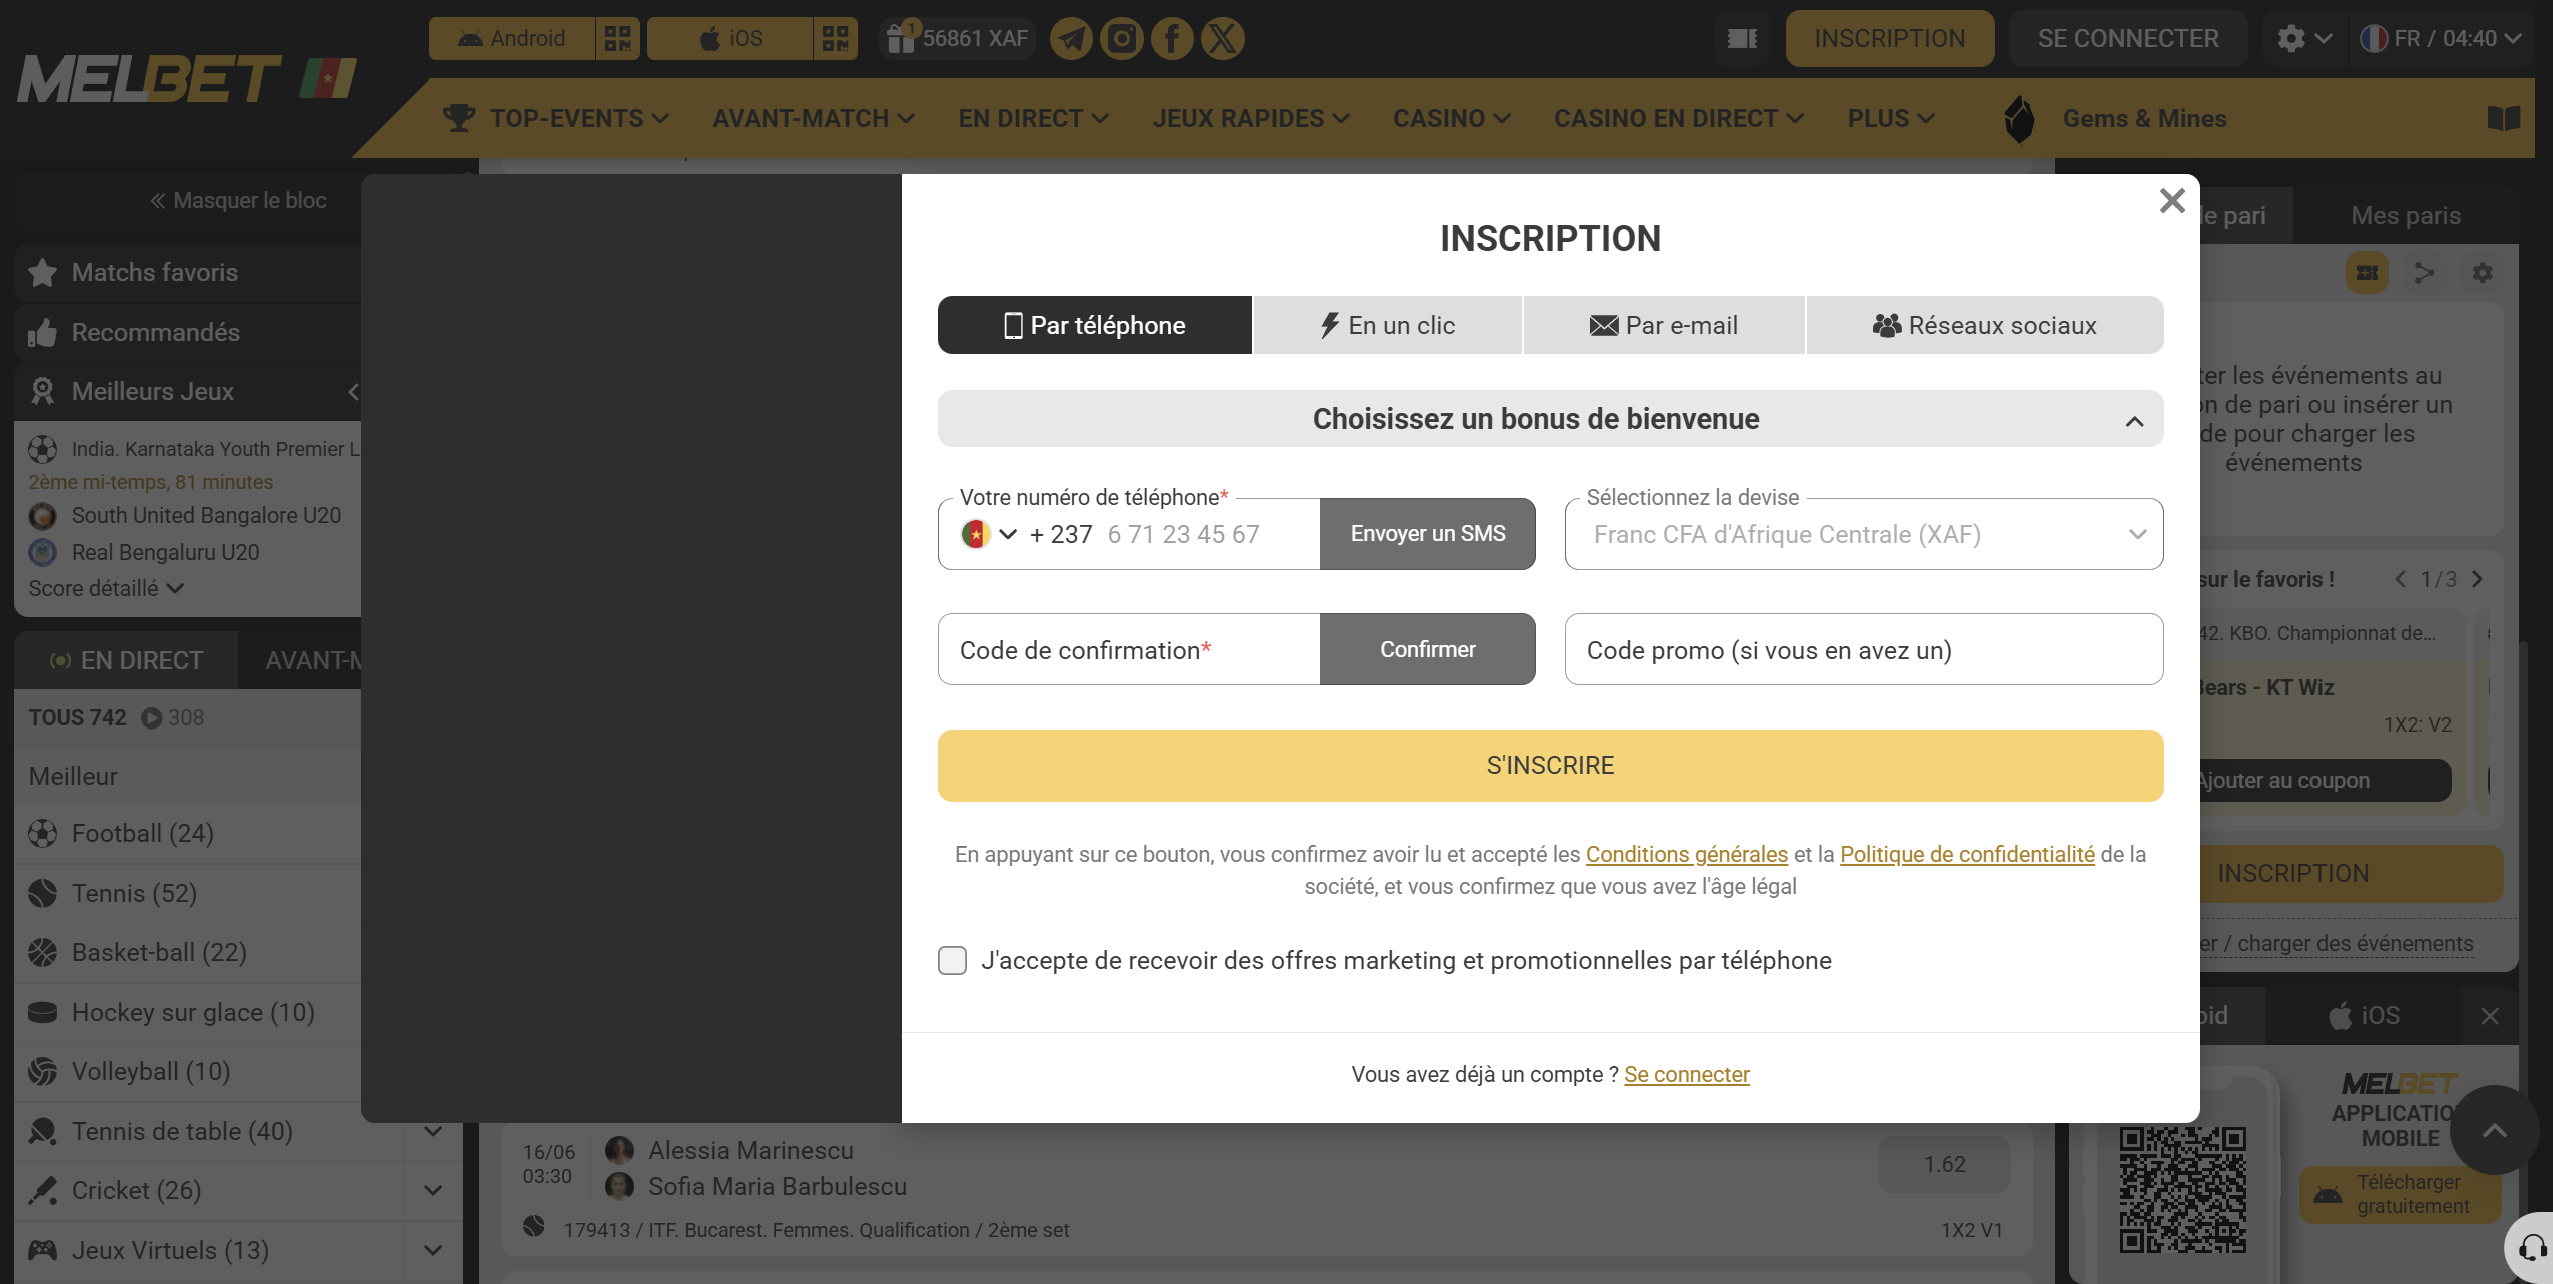Open Matchs favoris star item

[188, 272]
